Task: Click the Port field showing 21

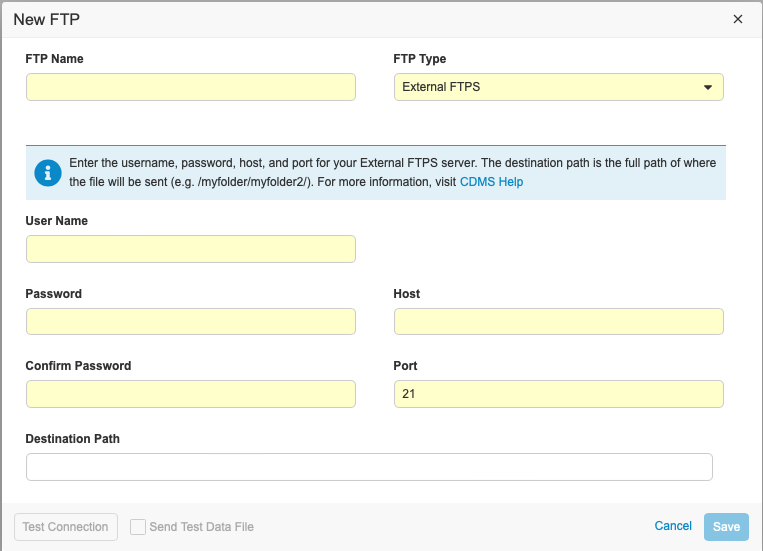Action: pyautogui.click(x=558, y=394)
